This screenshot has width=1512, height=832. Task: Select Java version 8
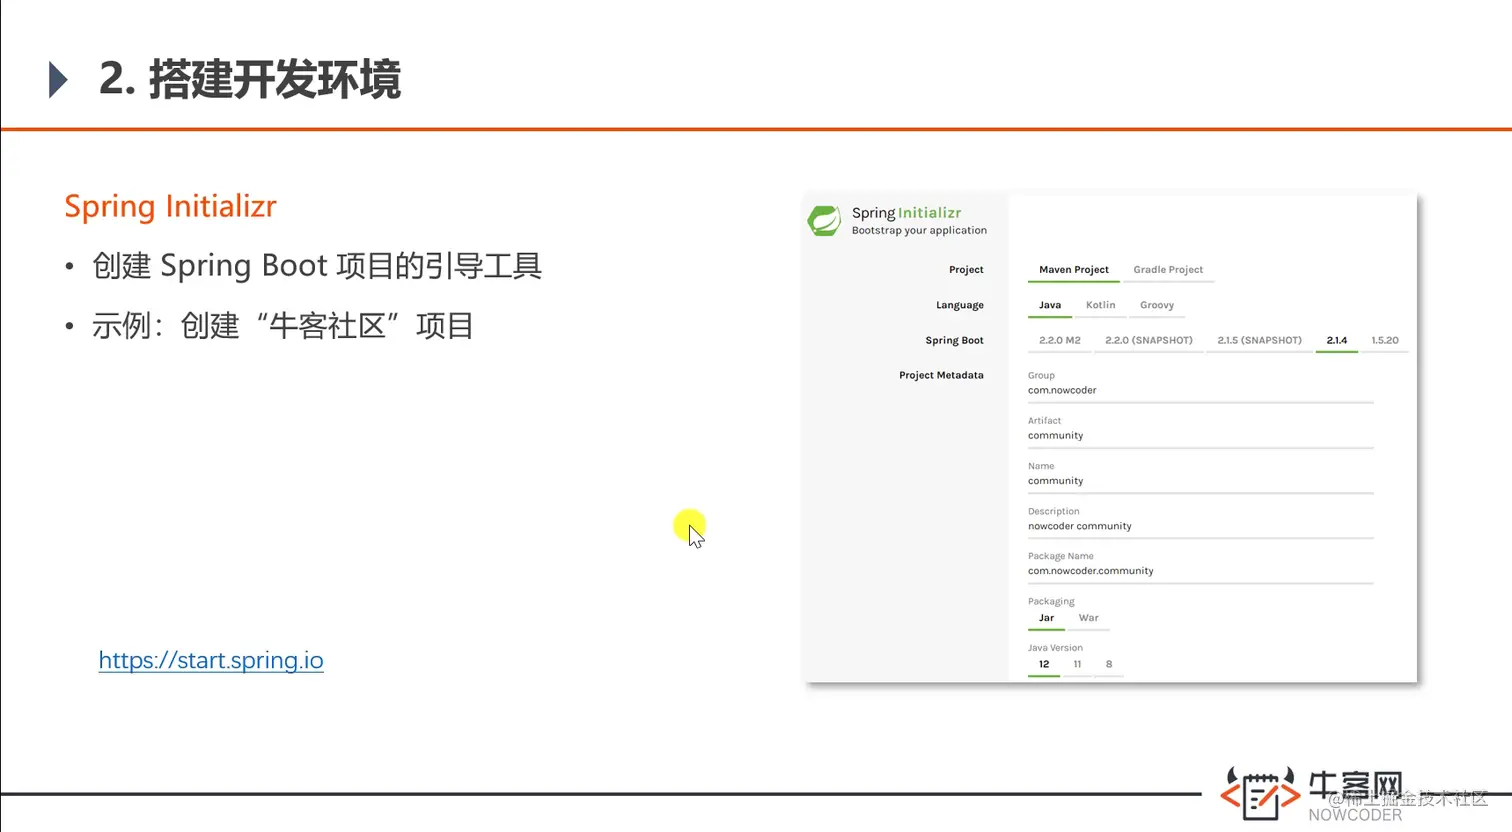point(1109,664)
